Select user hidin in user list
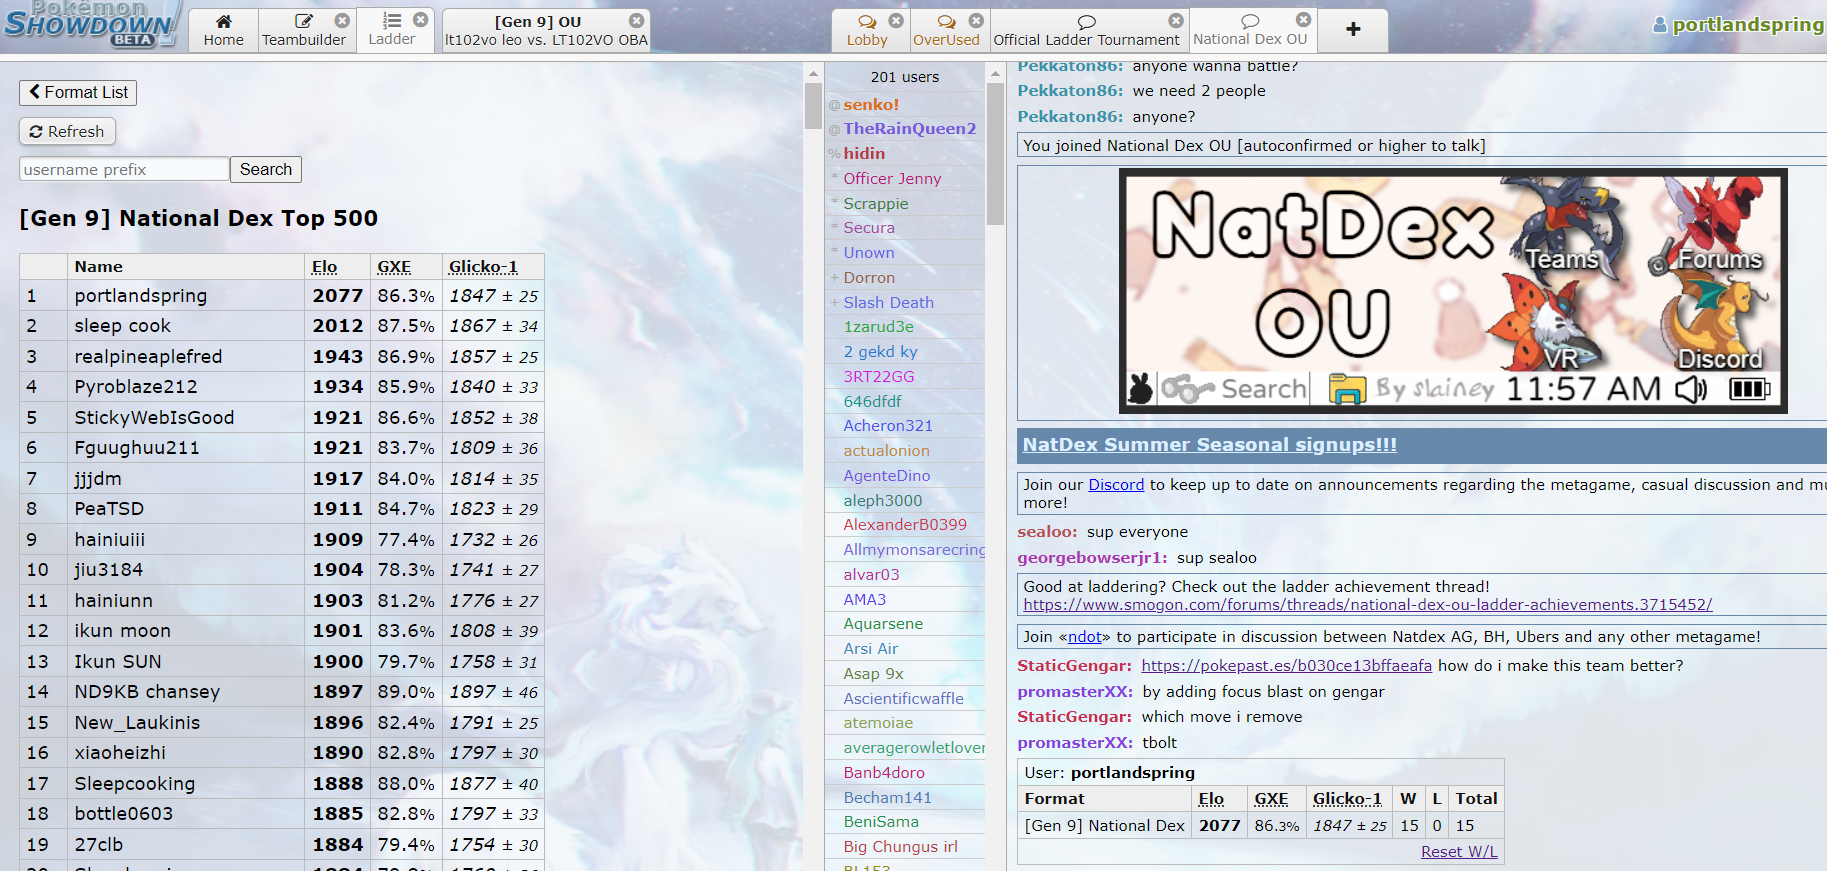The image size is (1827, 871). click(x=905, y=153)
